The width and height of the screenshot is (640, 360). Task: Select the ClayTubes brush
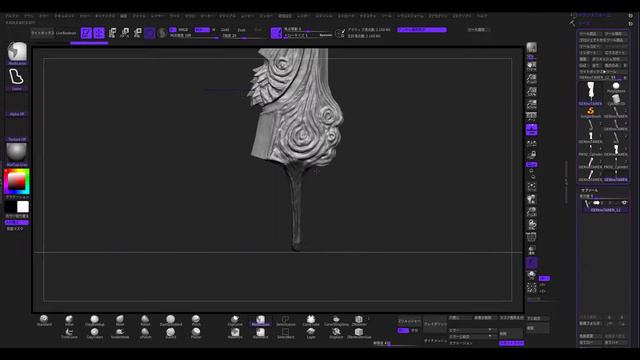(x=95, y=333)
